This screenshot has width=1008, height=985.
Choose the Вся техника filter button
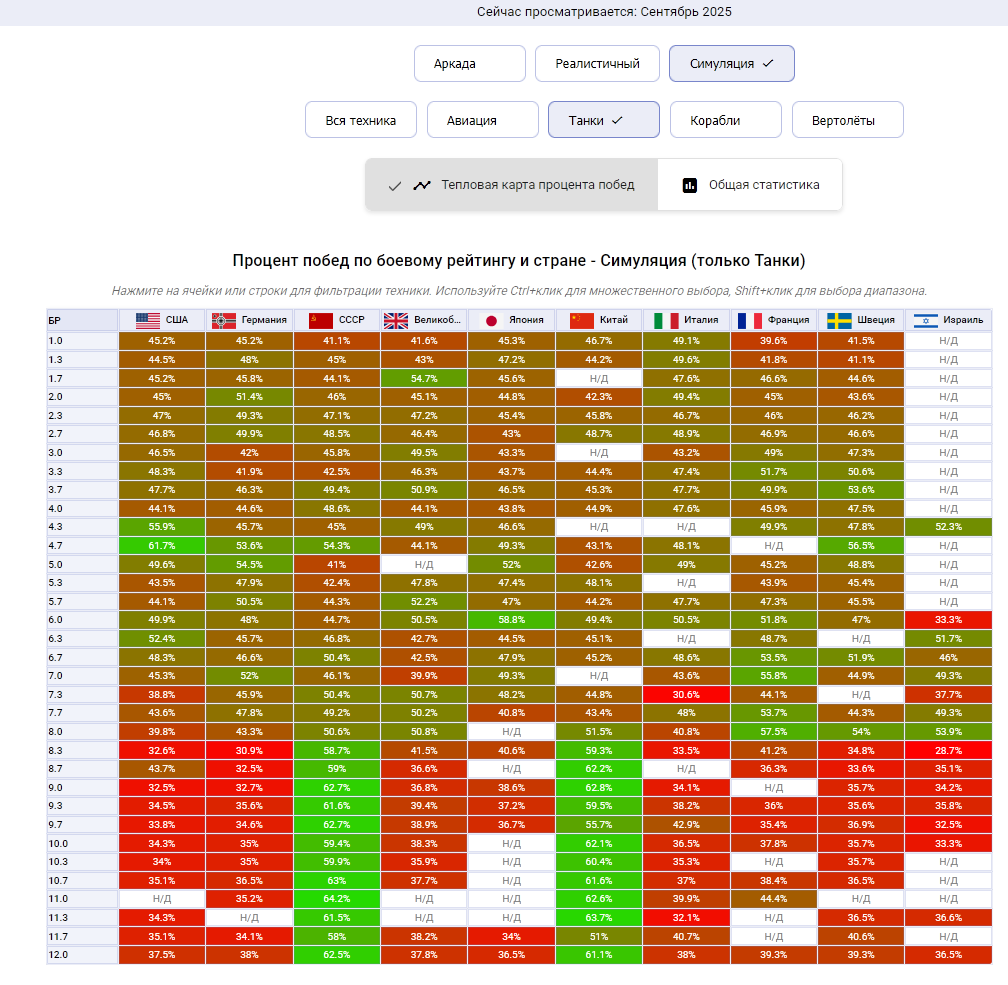(x=360, y=120)
